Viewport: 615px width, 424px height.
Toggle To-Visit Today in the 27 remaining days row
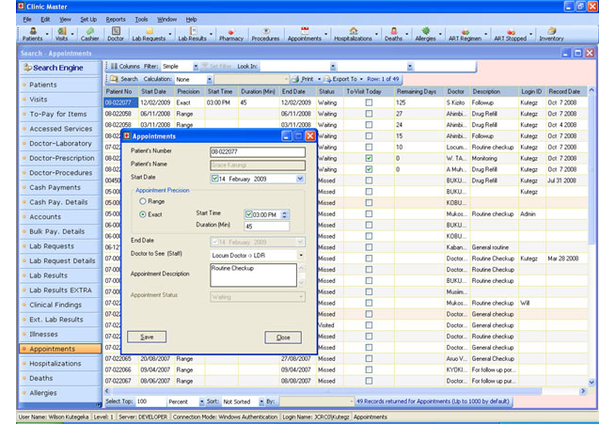(x=369, y=113)
